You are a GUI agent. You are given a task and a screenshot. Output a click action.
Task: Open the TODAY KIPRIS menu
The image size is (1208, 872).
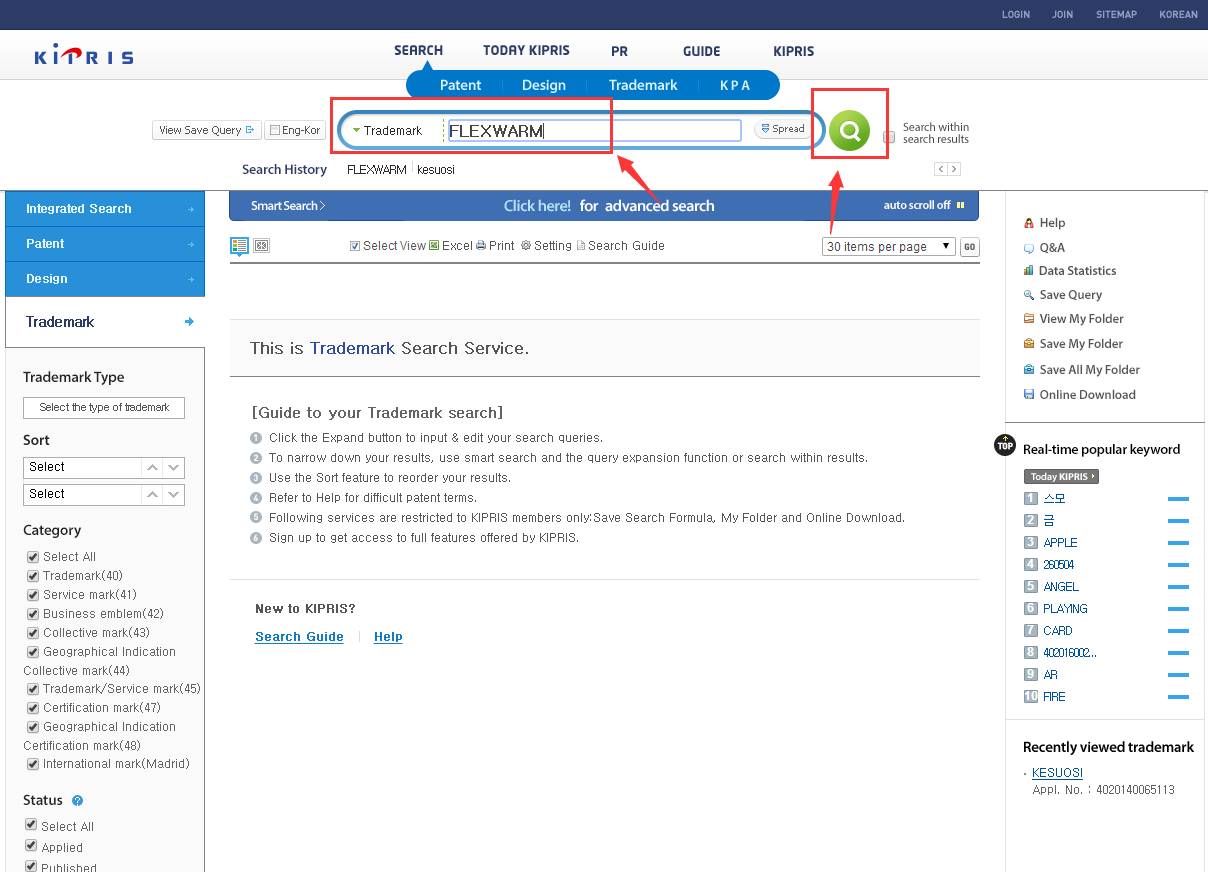point(526,50)
